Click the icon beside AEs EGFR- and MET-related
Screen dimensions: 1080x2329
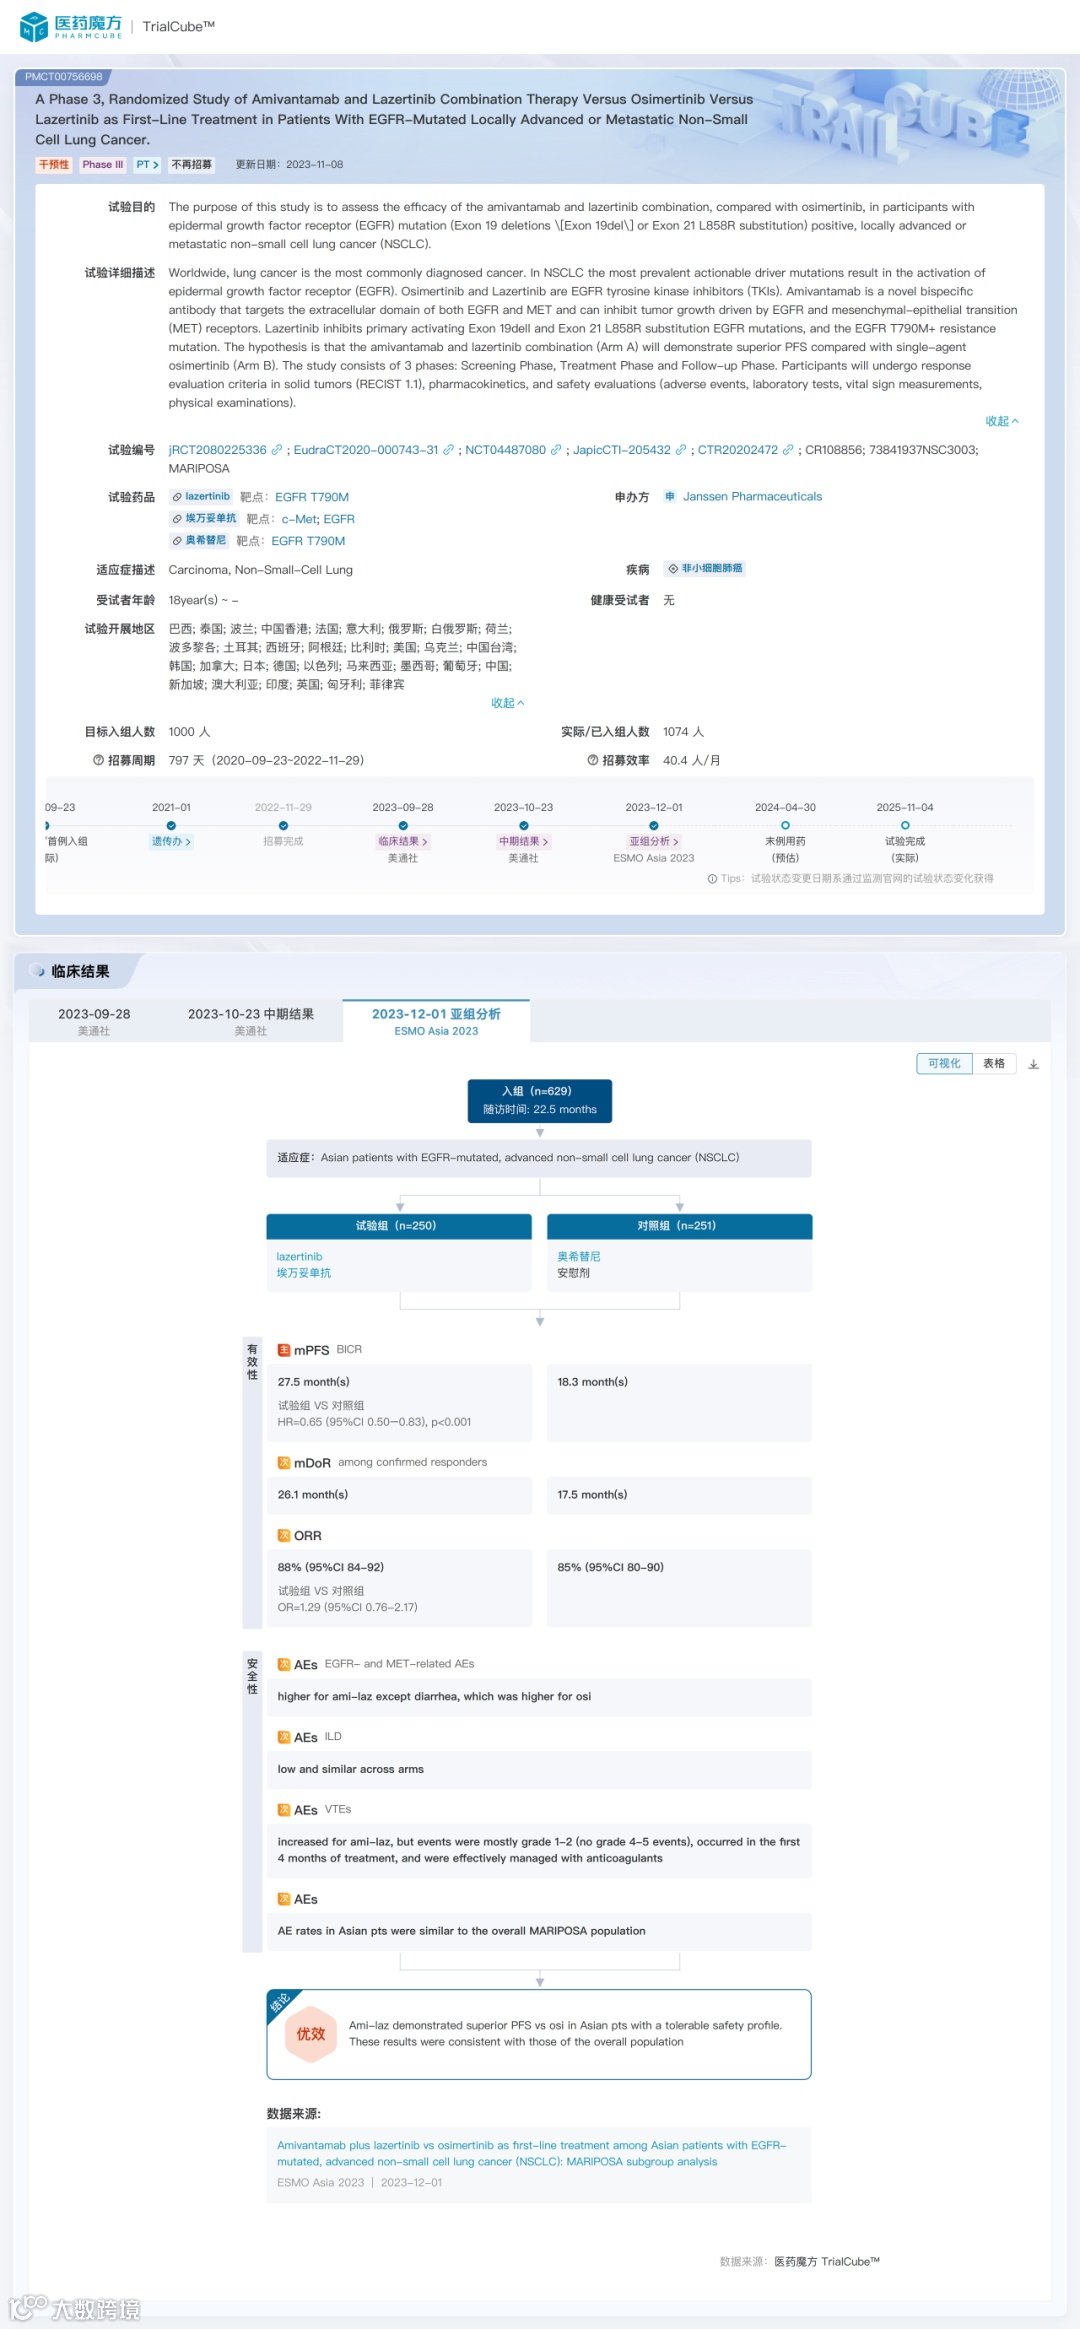(x=284, y=1665)
